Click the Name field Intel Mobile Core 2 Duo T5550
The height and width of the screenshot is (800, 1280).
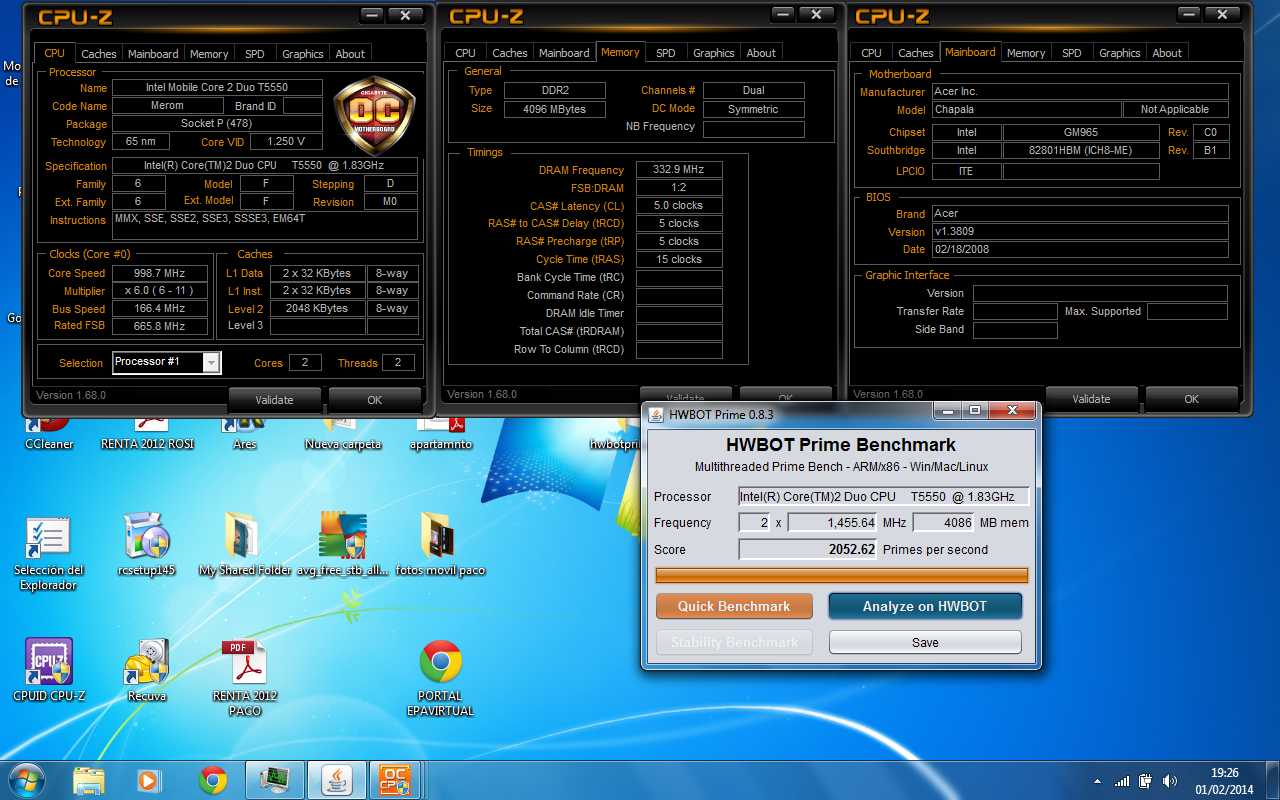click(x=217, y=88)
